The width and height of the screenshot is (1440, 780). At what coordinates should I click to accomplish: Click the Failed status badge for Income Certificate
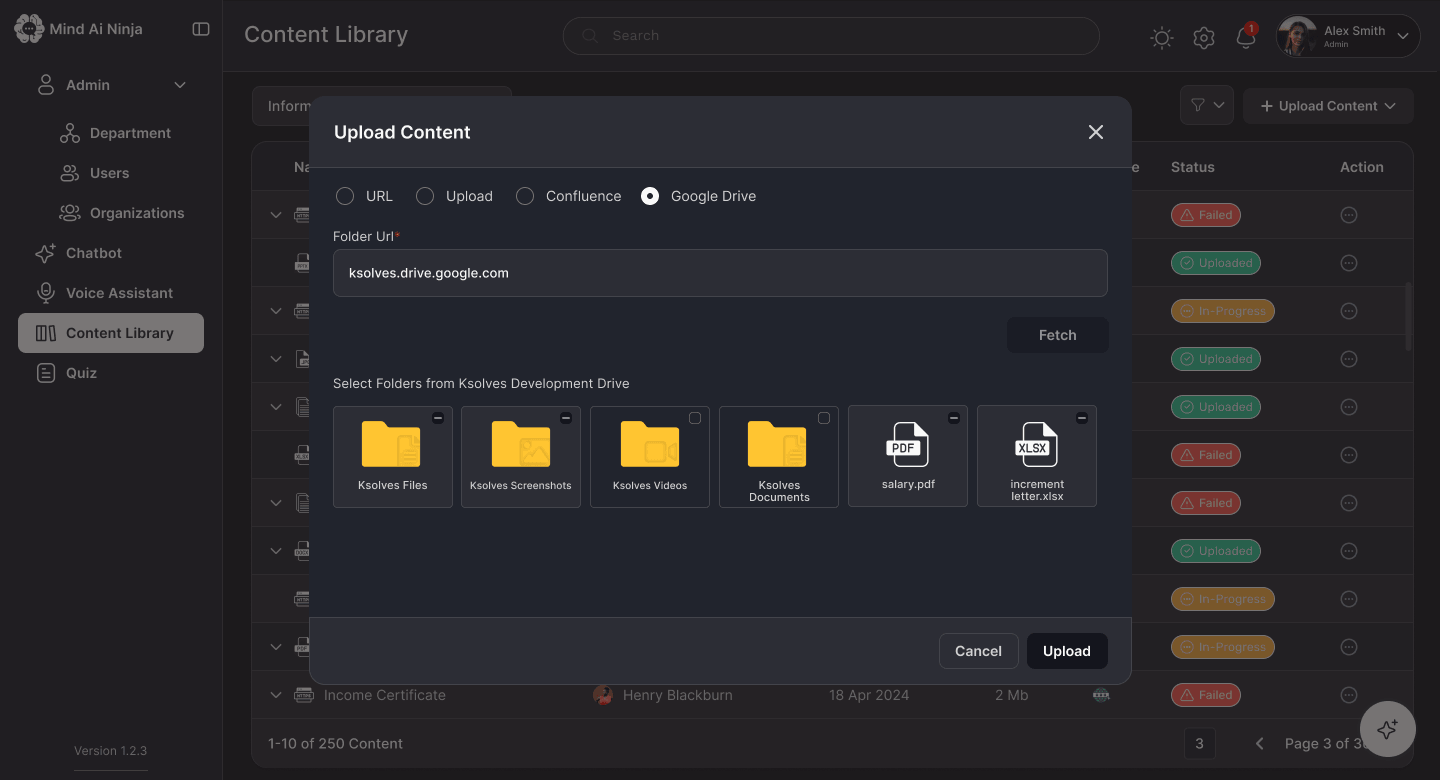click(x=1206, y=695)
